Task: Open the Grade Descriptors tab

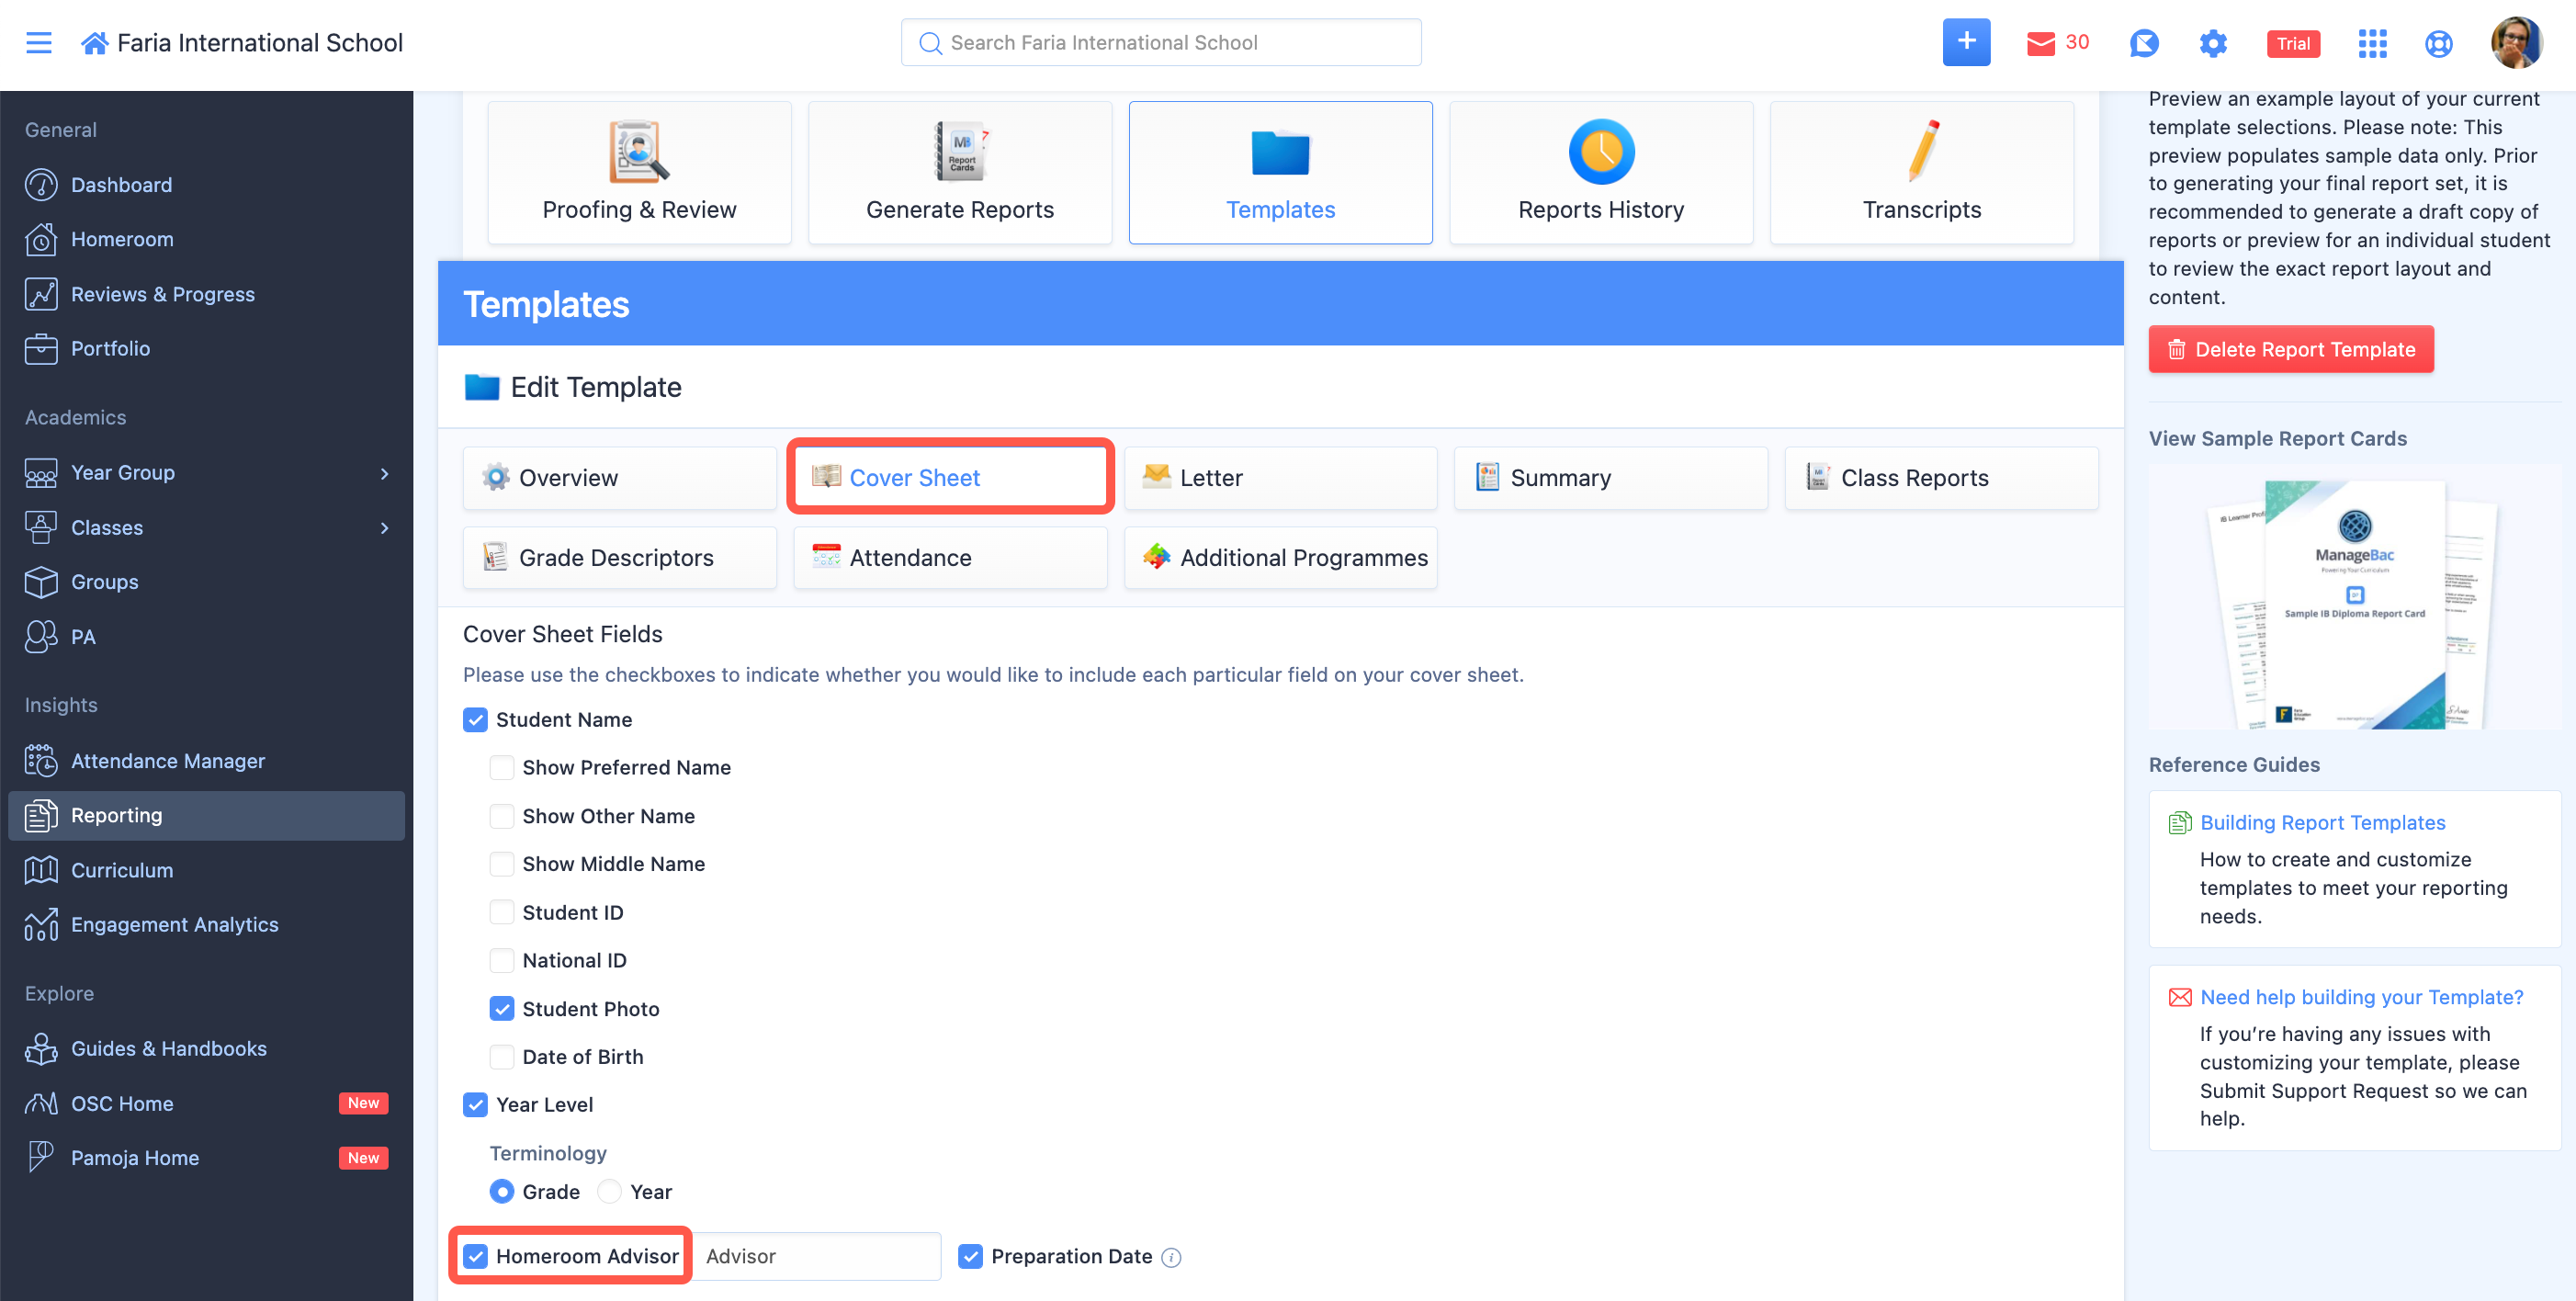Action: tap(618, 557)
